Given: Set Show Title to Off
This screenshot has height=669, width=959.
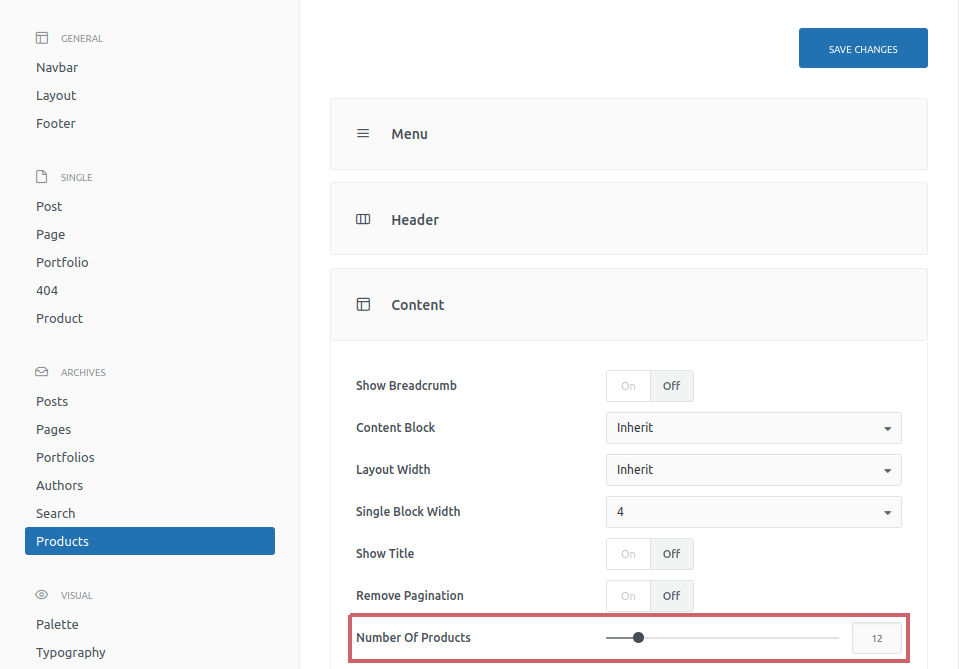Looking at the screenshot, I should [672, 554].
